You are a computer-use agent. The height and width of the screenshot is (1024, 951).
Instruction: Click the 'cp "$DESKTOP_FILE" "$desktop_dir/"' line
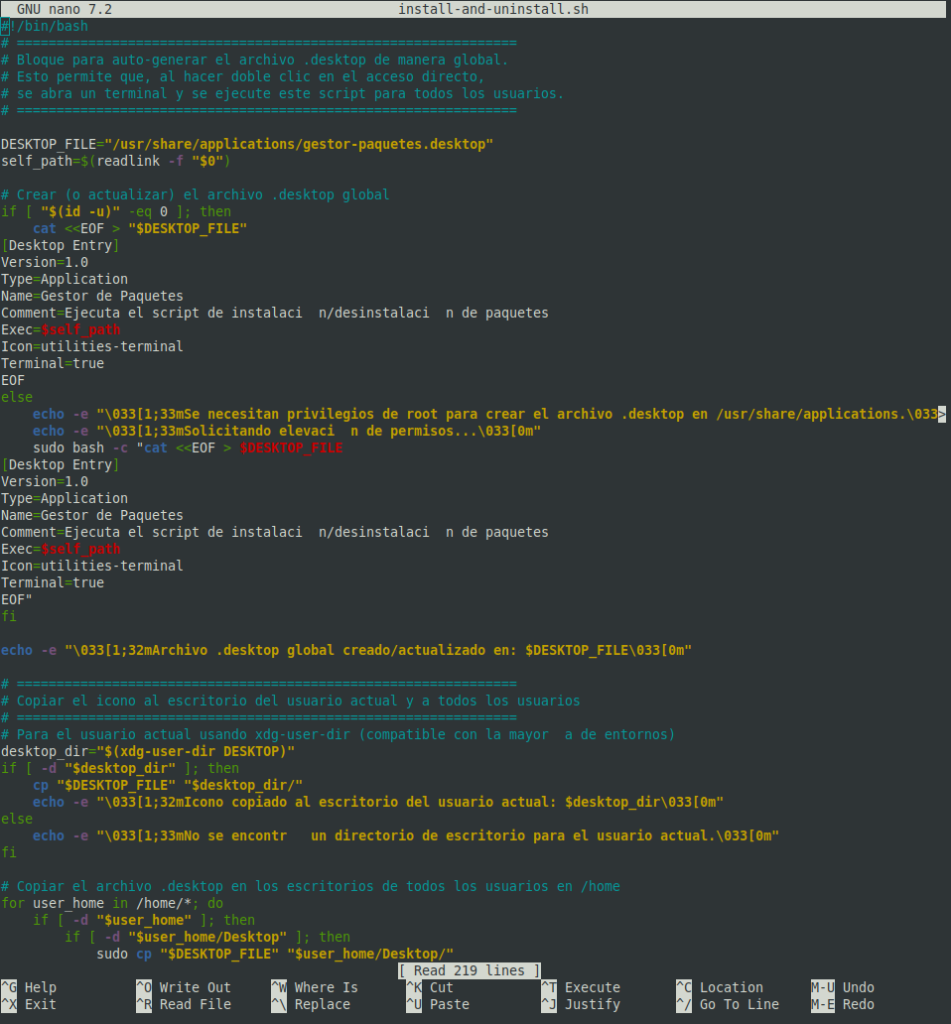168,785
